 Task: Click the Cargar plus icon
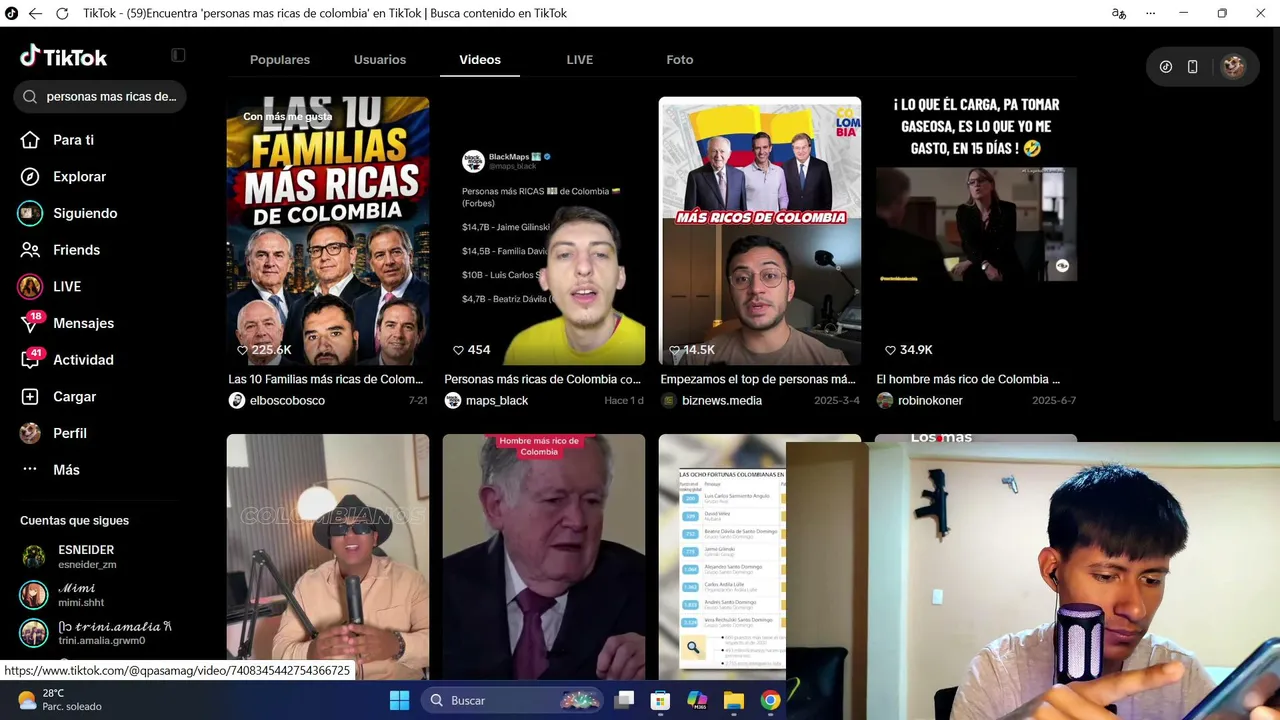pyautogui.click(x=30, y=397)
